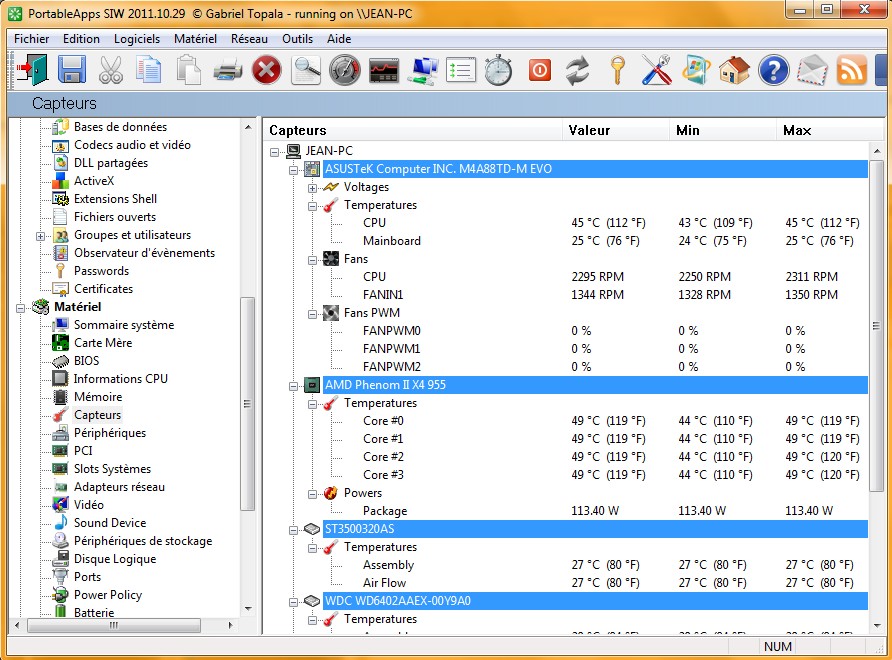Click the sensor panel vertical scrollbar thumb
Viewport: 892px width, 660px height.
(x=876, y=325)
